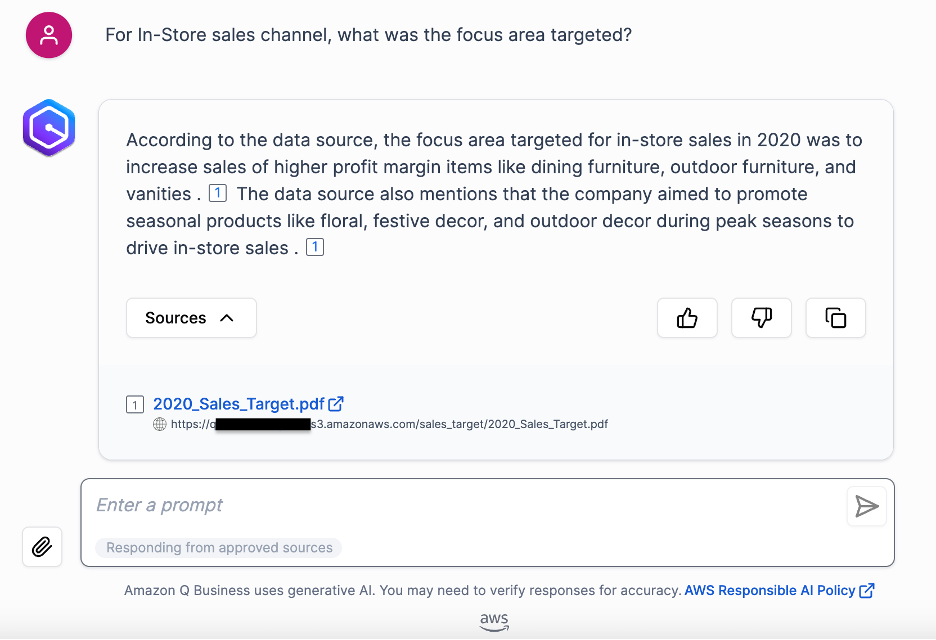Open the 2020_Sales_Target.pdf source link
The height and width of the screenshot is (640, 936).
(x=239, y=404)
